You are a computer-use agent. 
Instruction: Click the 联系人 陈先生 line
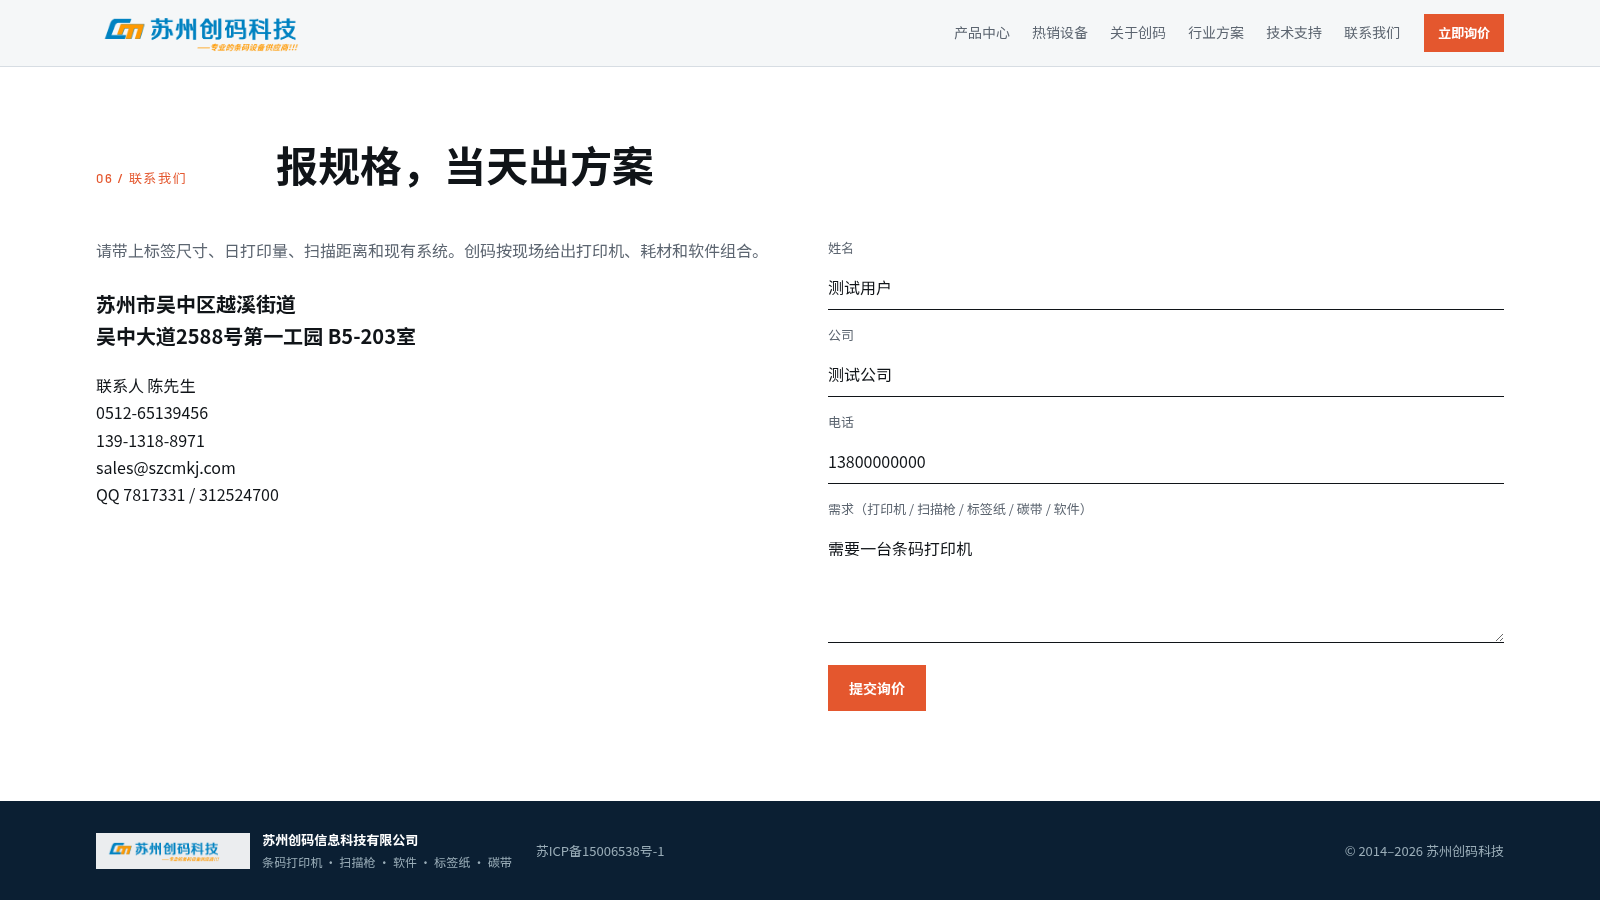coord(146,386)
